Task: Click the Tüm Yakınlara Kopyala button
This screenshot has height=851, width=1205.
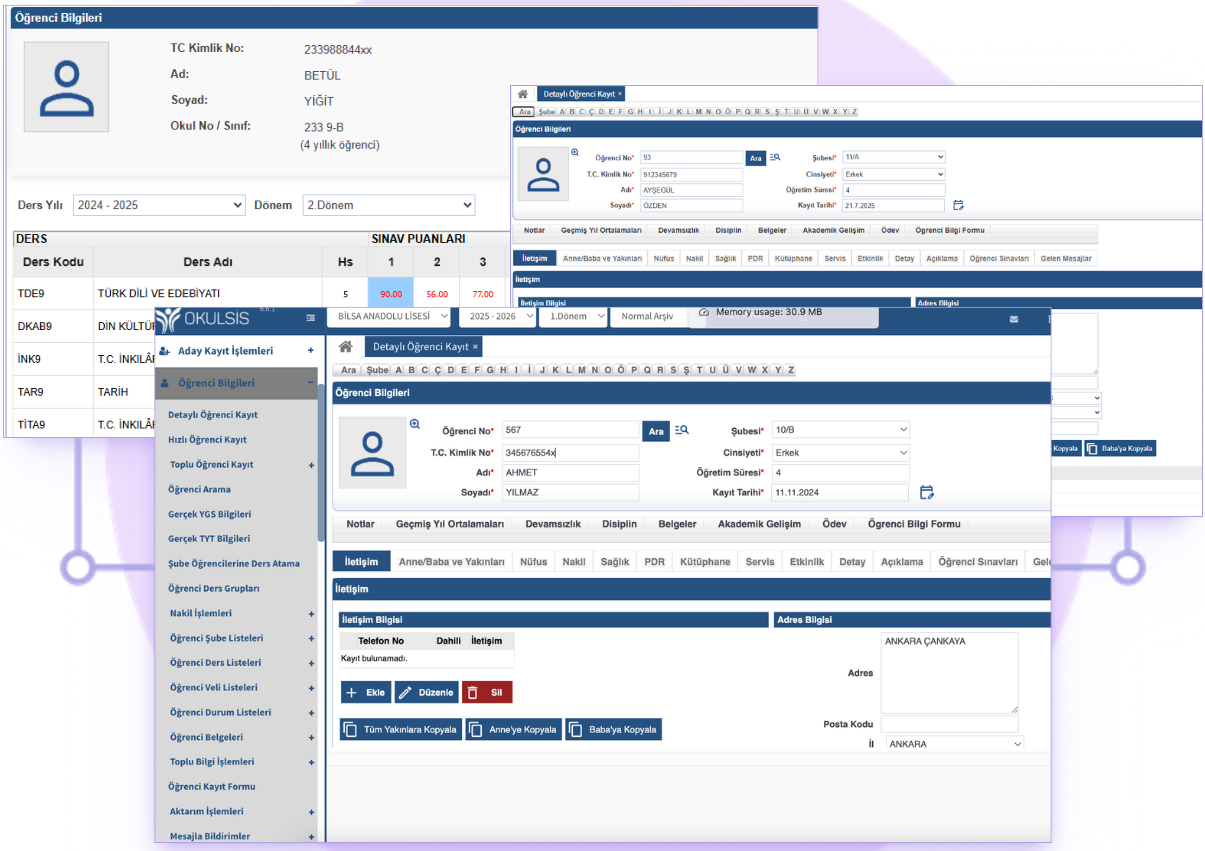Action: [x=401, y=729]
